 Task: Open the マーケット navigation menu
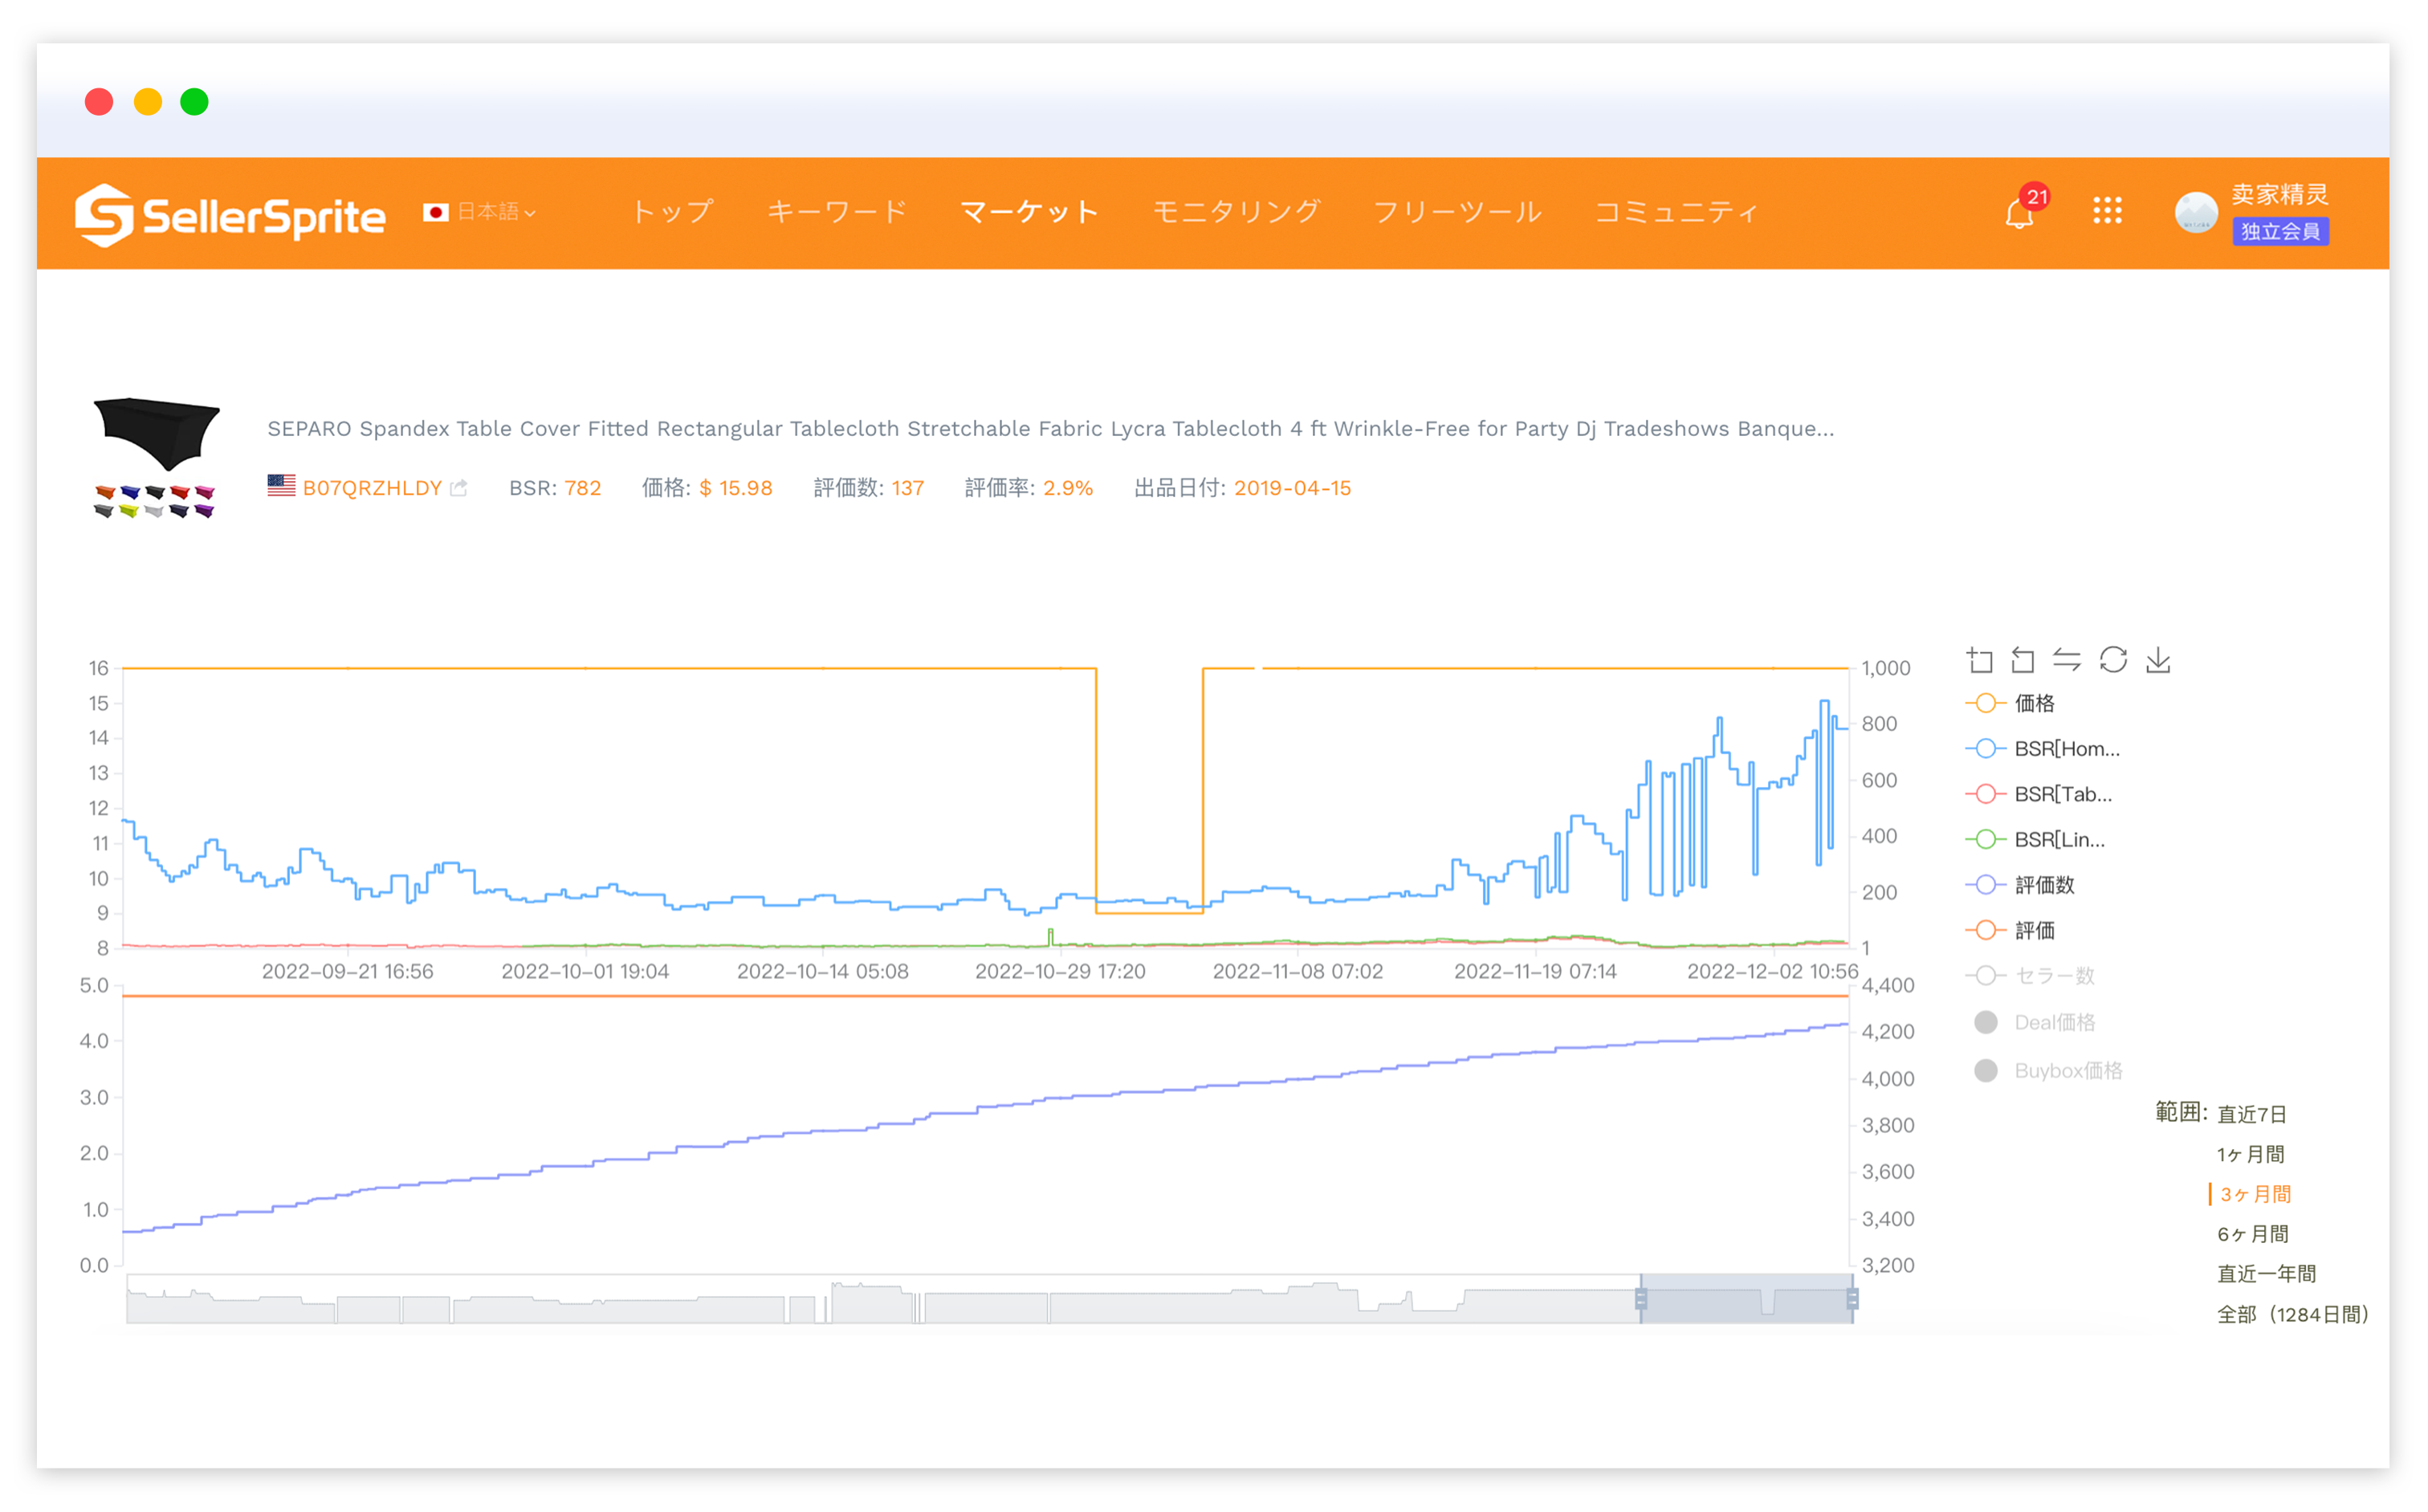tap(1030, 212)
